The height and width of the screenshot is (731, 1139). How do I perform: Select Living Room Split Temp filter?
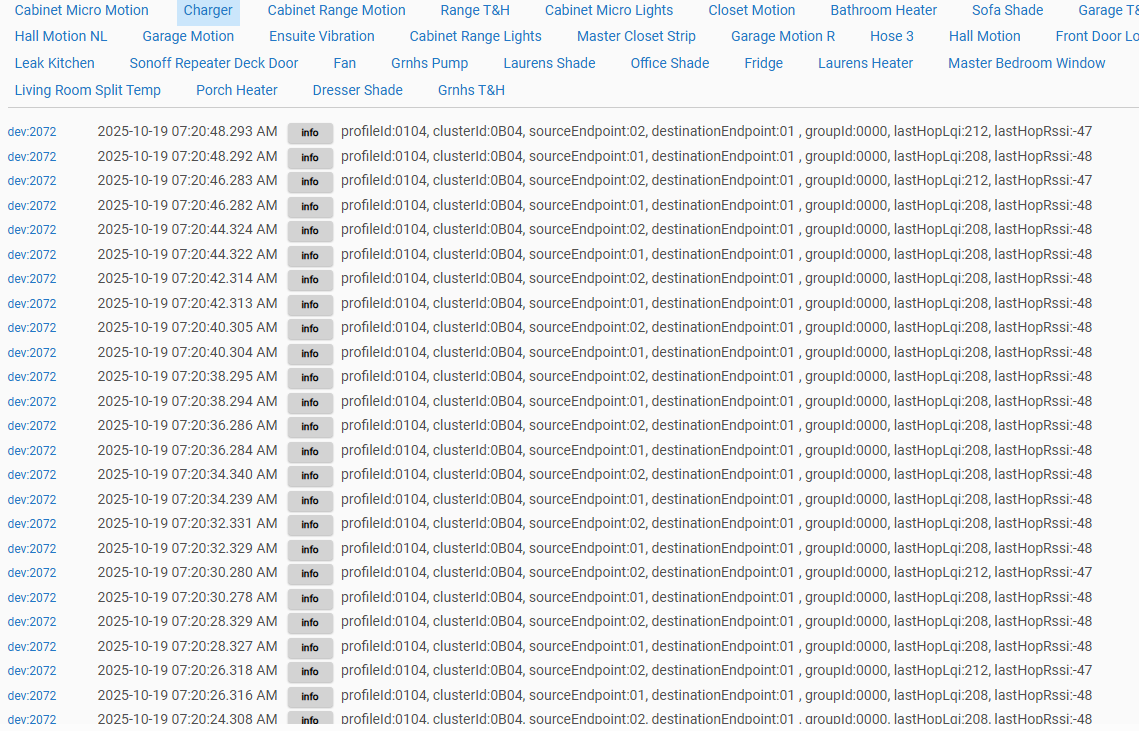pyautogui.click(x=88, y=91)
